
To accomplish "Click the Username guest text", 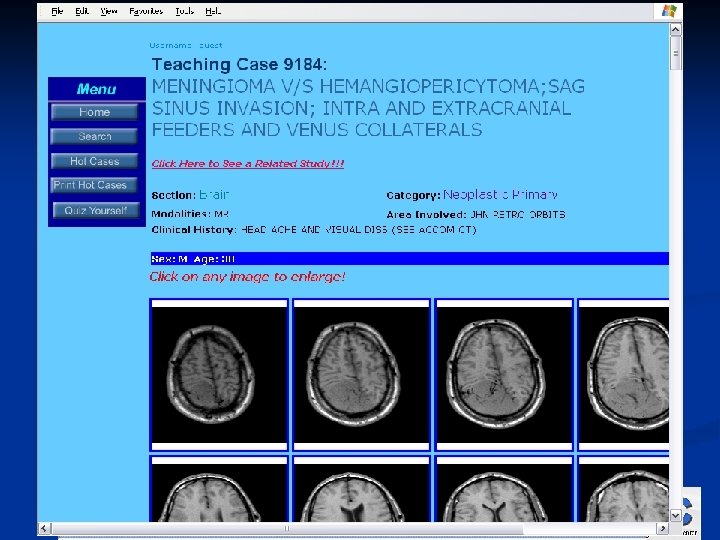I will coord(186,45).
